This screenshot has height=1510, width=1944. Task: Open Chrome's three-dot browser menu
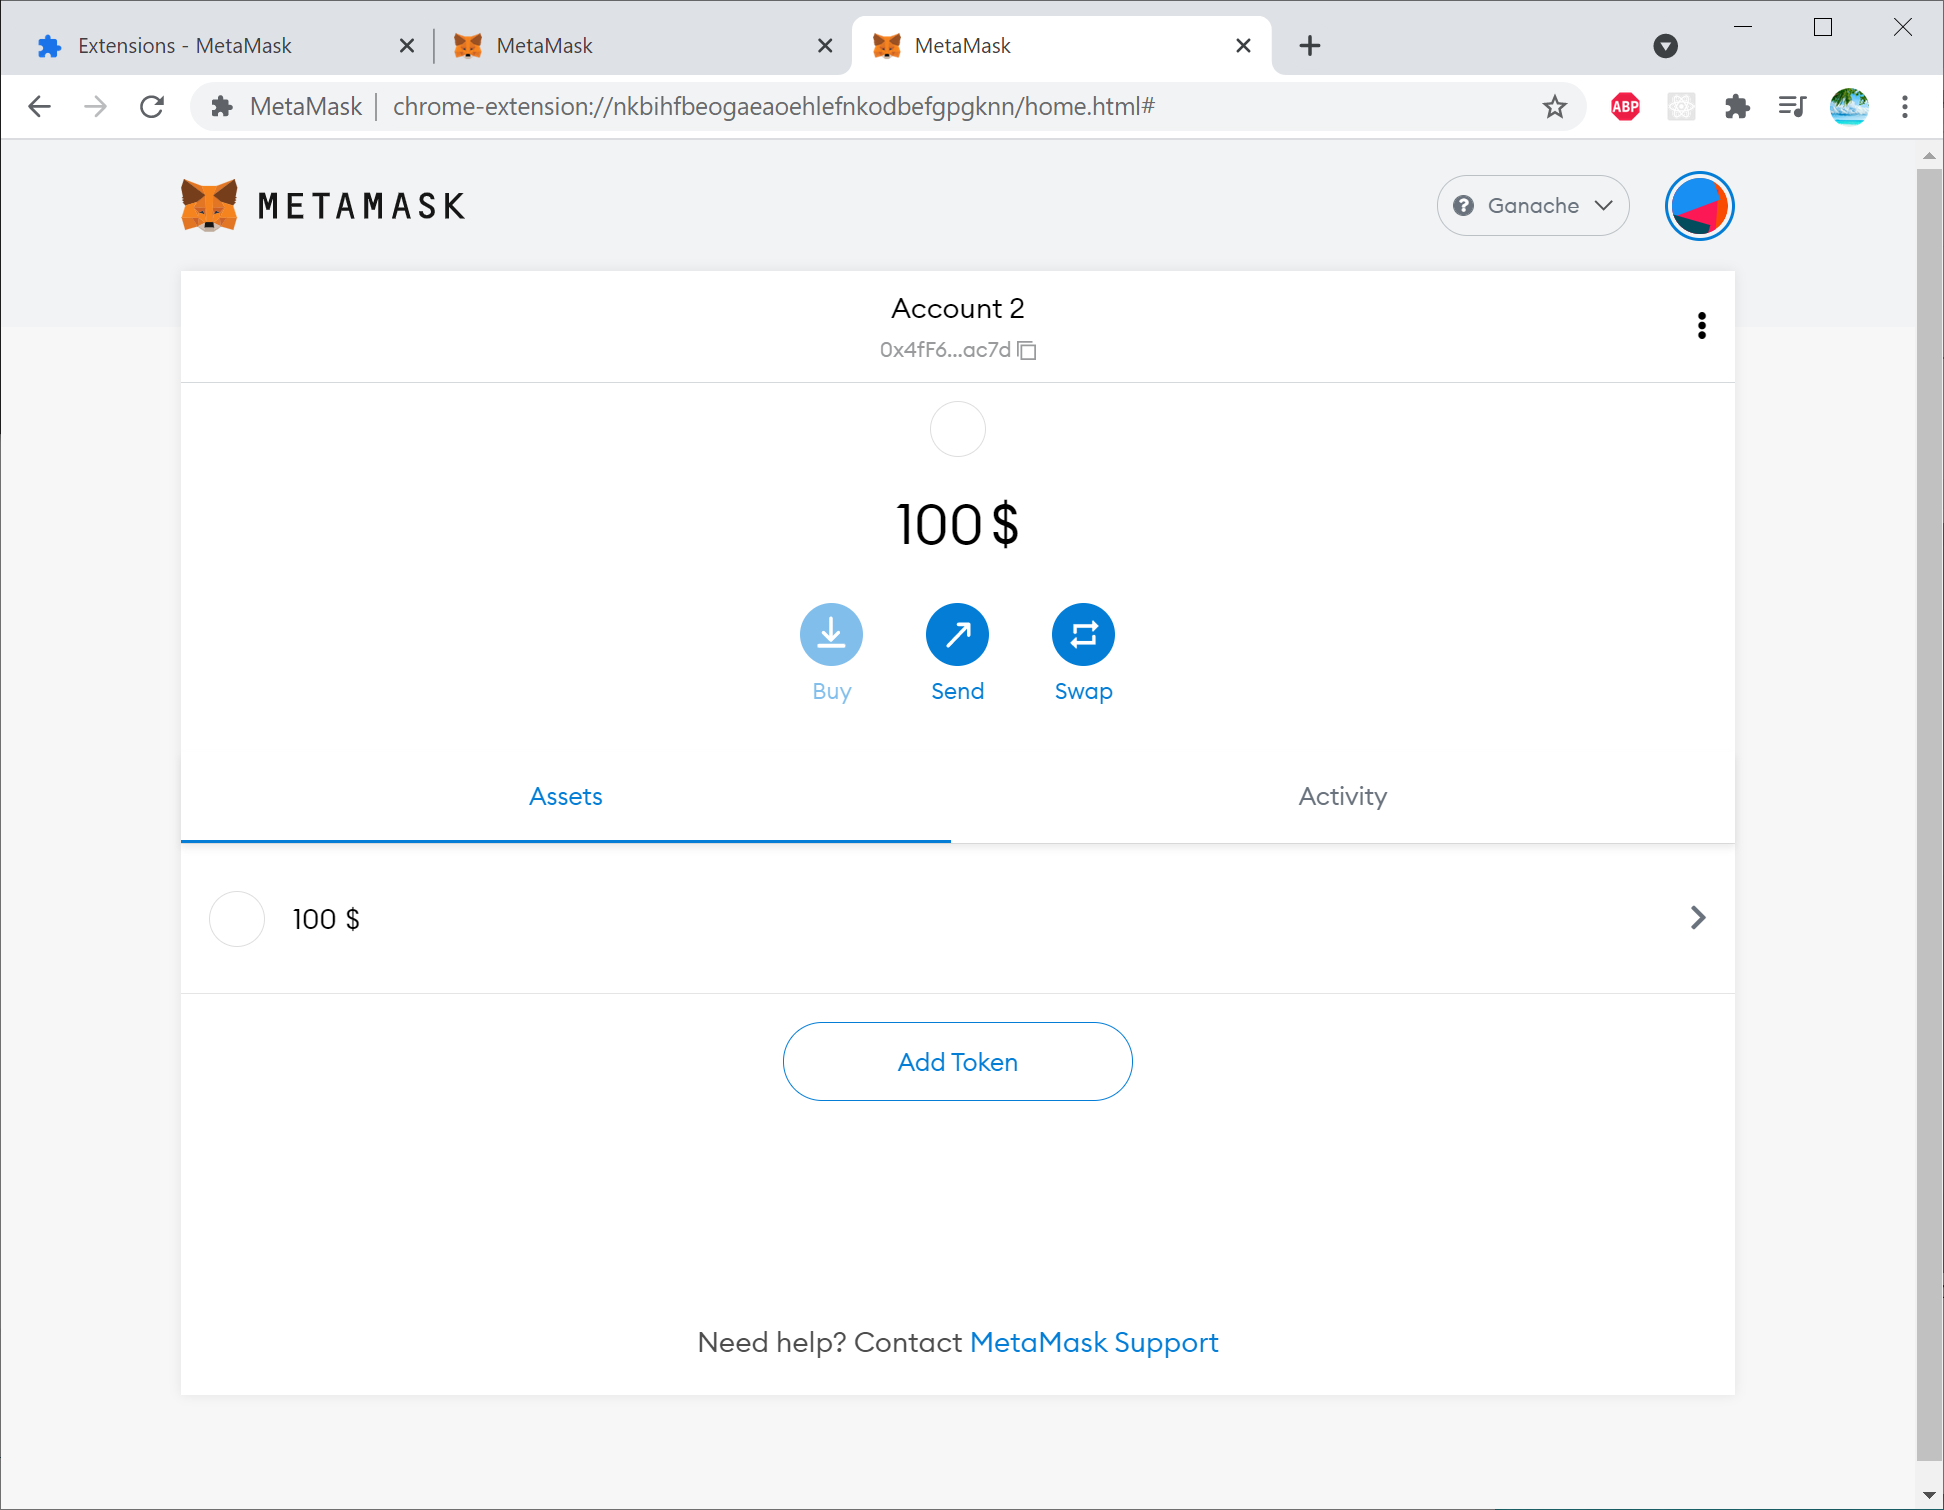(1904, 106)
